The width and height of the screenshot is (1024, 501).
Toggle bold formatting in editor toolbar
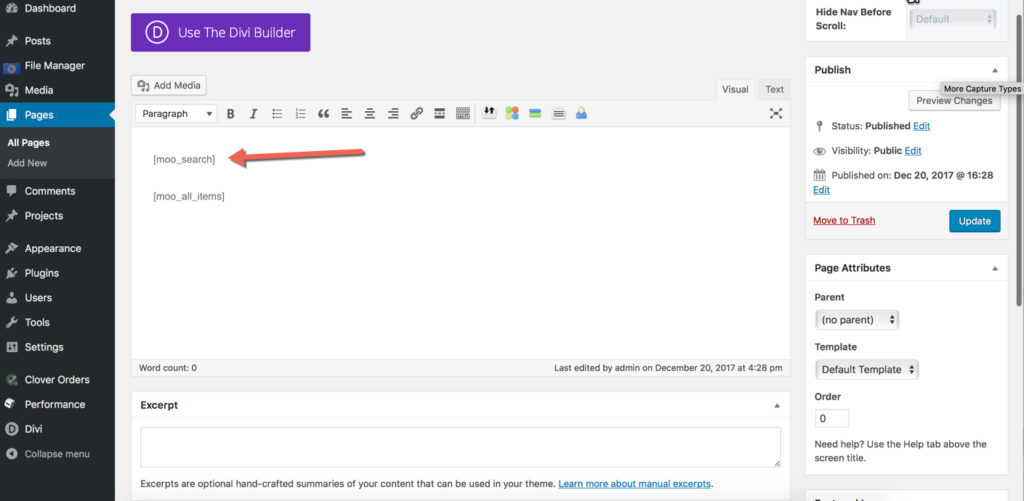click(231, 114)
